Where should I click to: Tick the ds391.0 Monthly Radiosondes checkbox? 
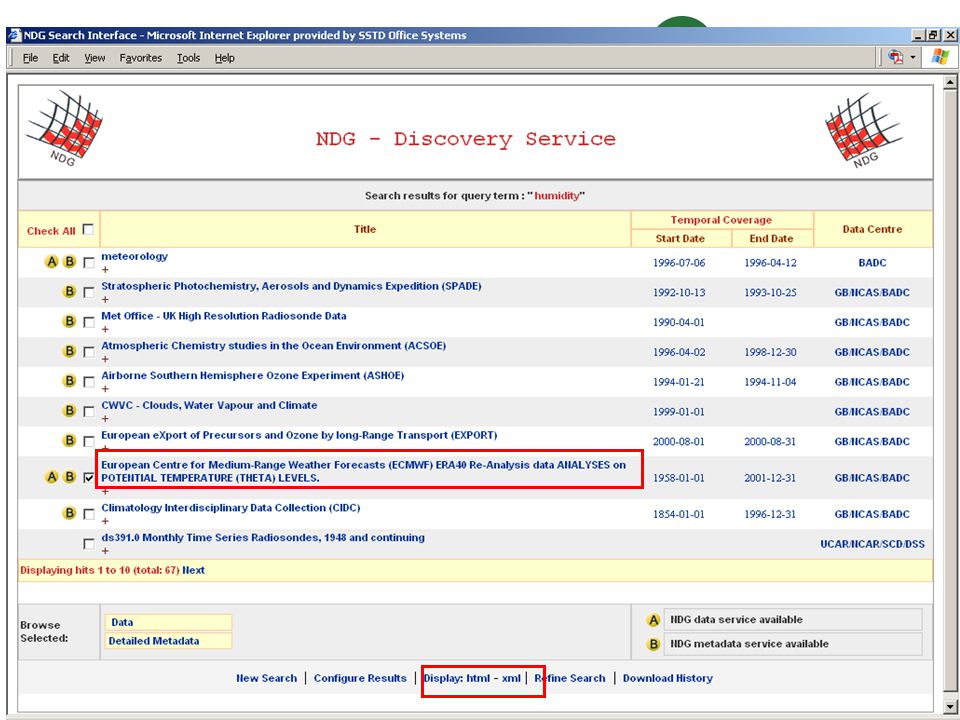(x=89, y=544)
